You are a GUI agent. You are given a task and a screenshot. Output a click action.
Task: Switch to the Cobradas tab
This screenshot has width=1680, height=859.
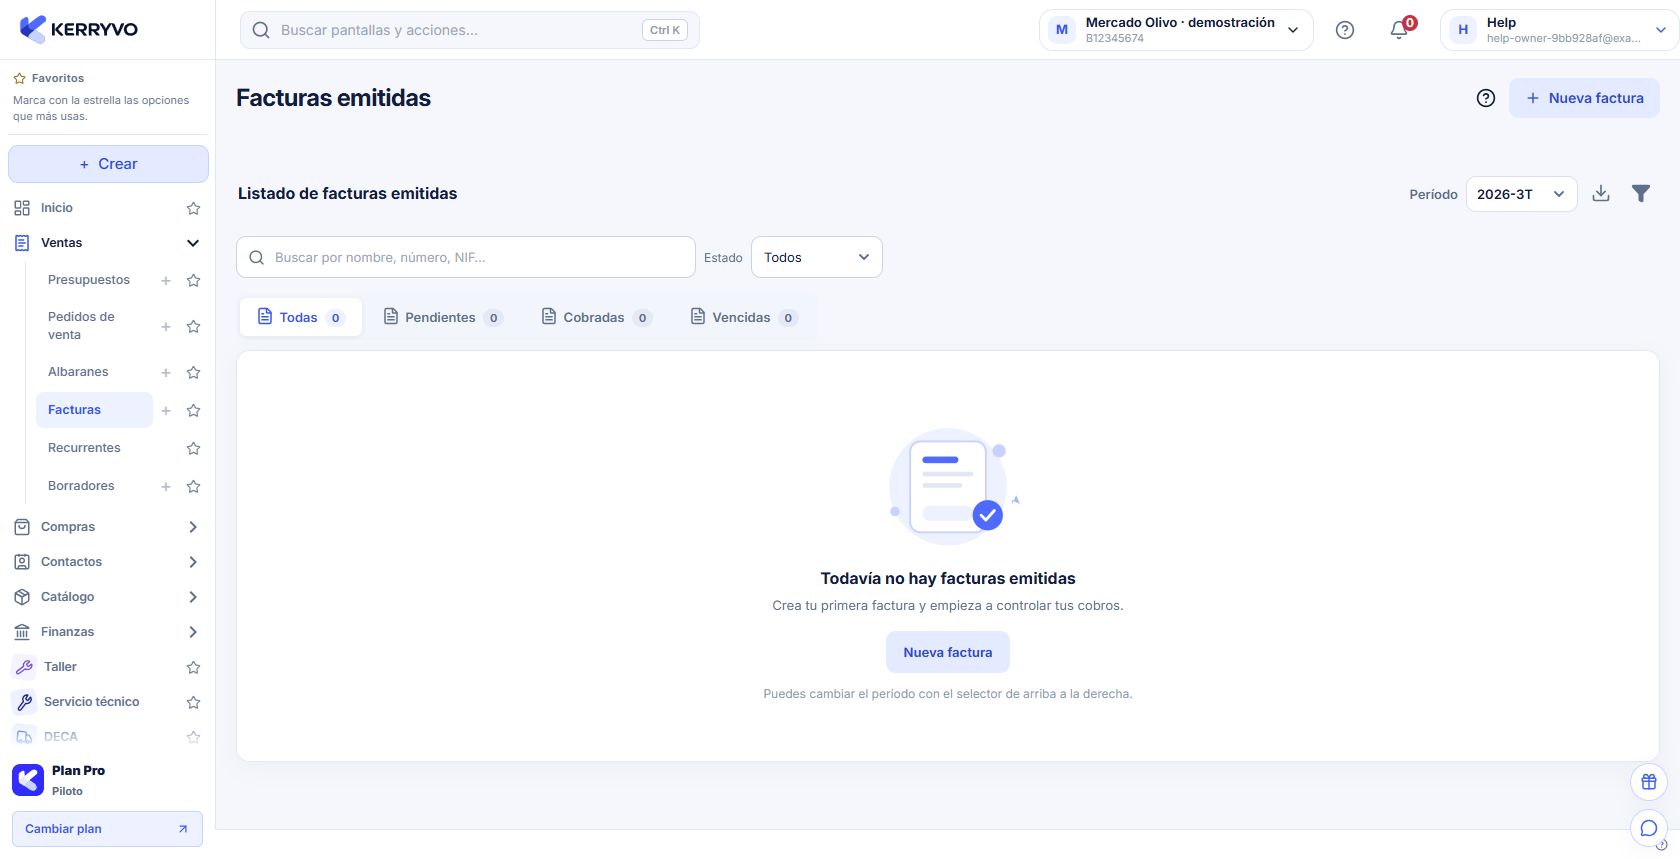pos(596,317)
